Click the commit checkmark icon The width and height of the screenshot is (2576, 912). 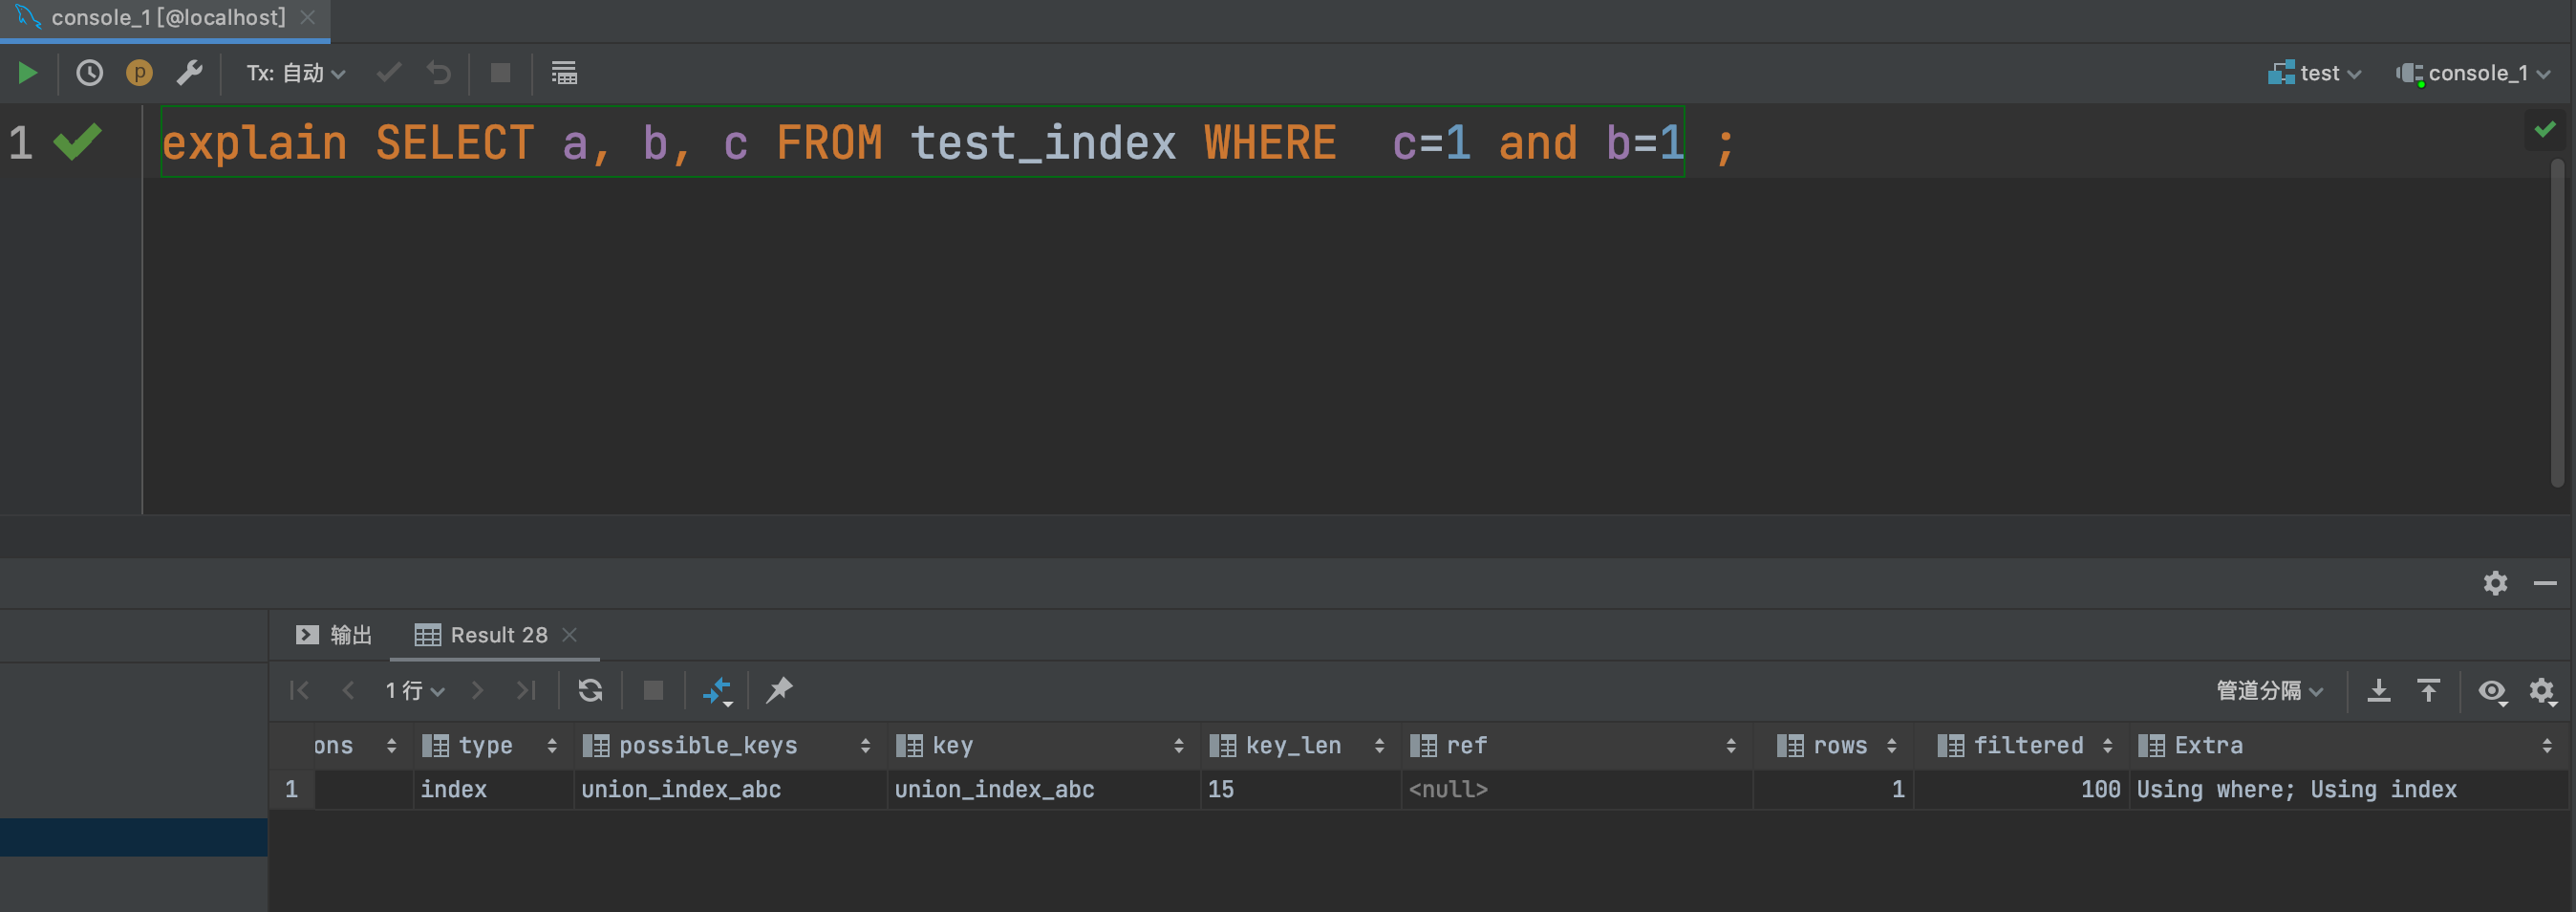(389, 73)
